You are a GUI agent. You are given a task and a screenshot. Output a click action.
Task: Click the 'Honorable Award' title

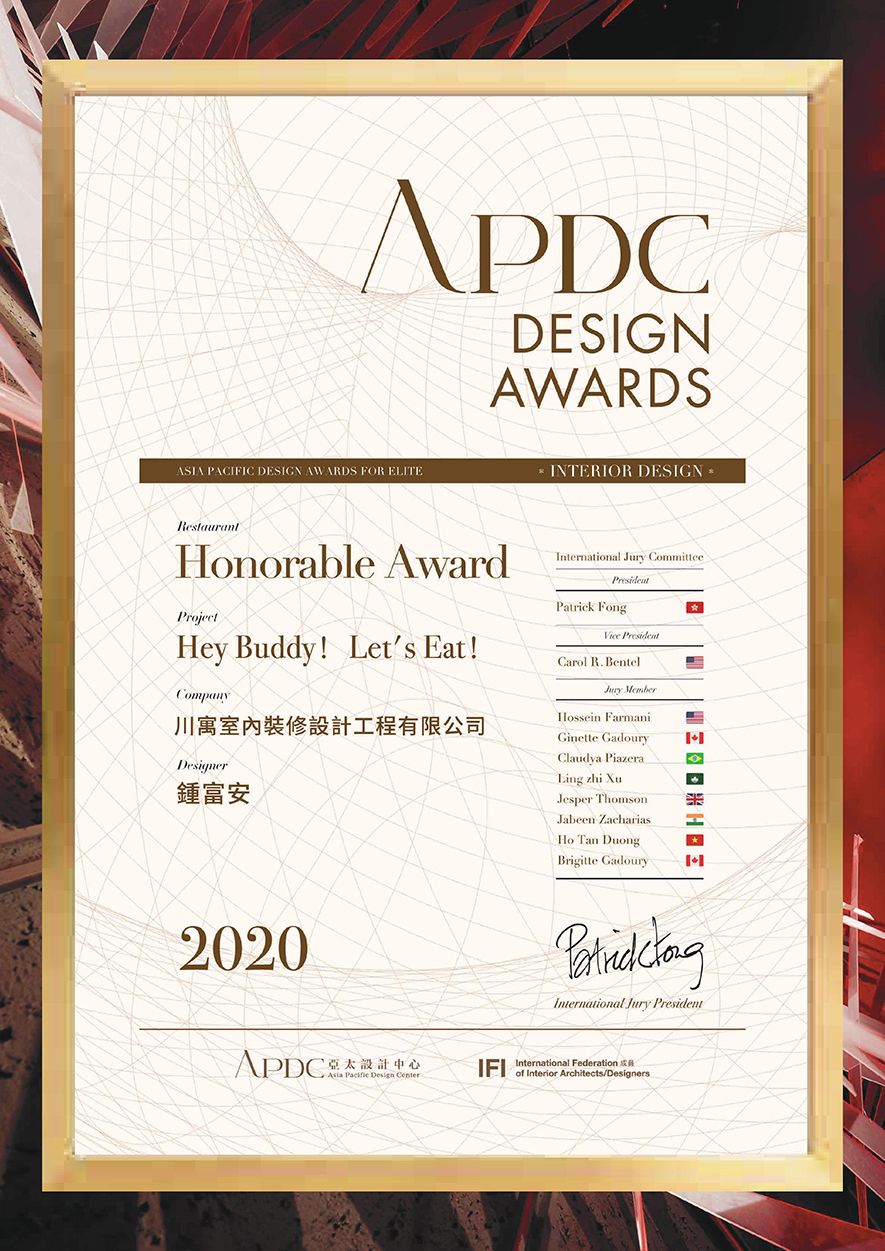343,564
